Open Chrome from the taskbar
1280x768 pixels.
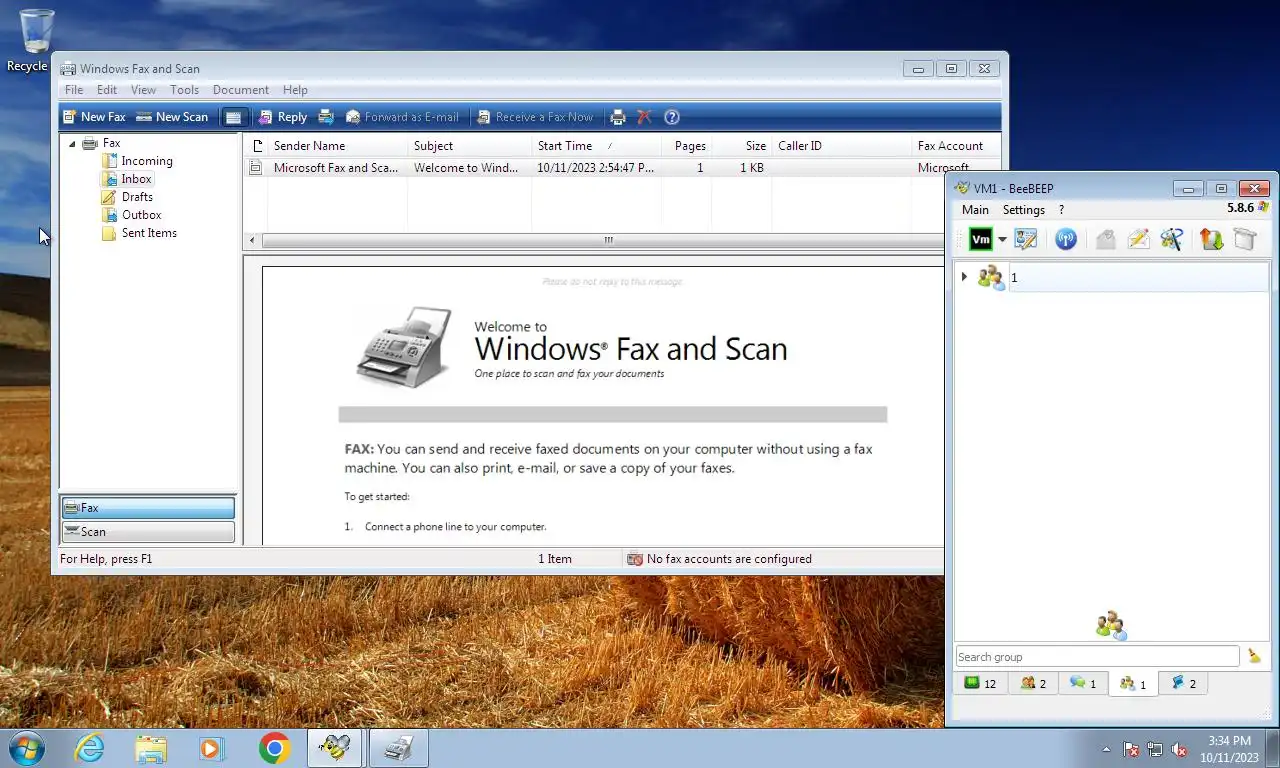point(274,748)
